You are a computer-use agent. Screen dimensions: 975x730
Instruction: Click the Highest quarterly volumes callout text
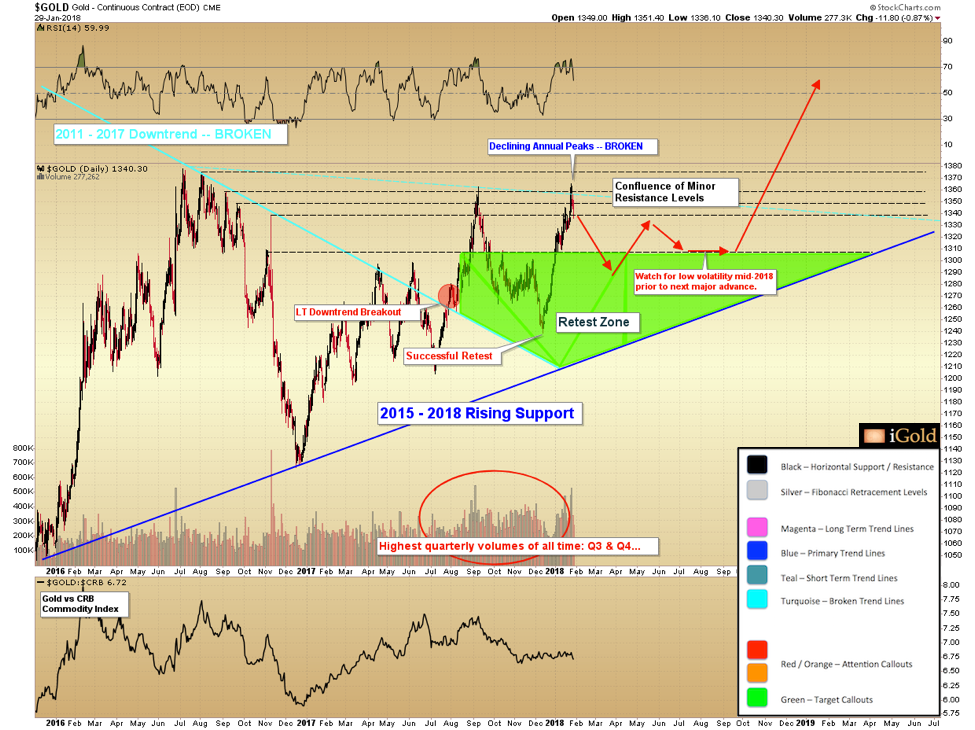[517, 546]
